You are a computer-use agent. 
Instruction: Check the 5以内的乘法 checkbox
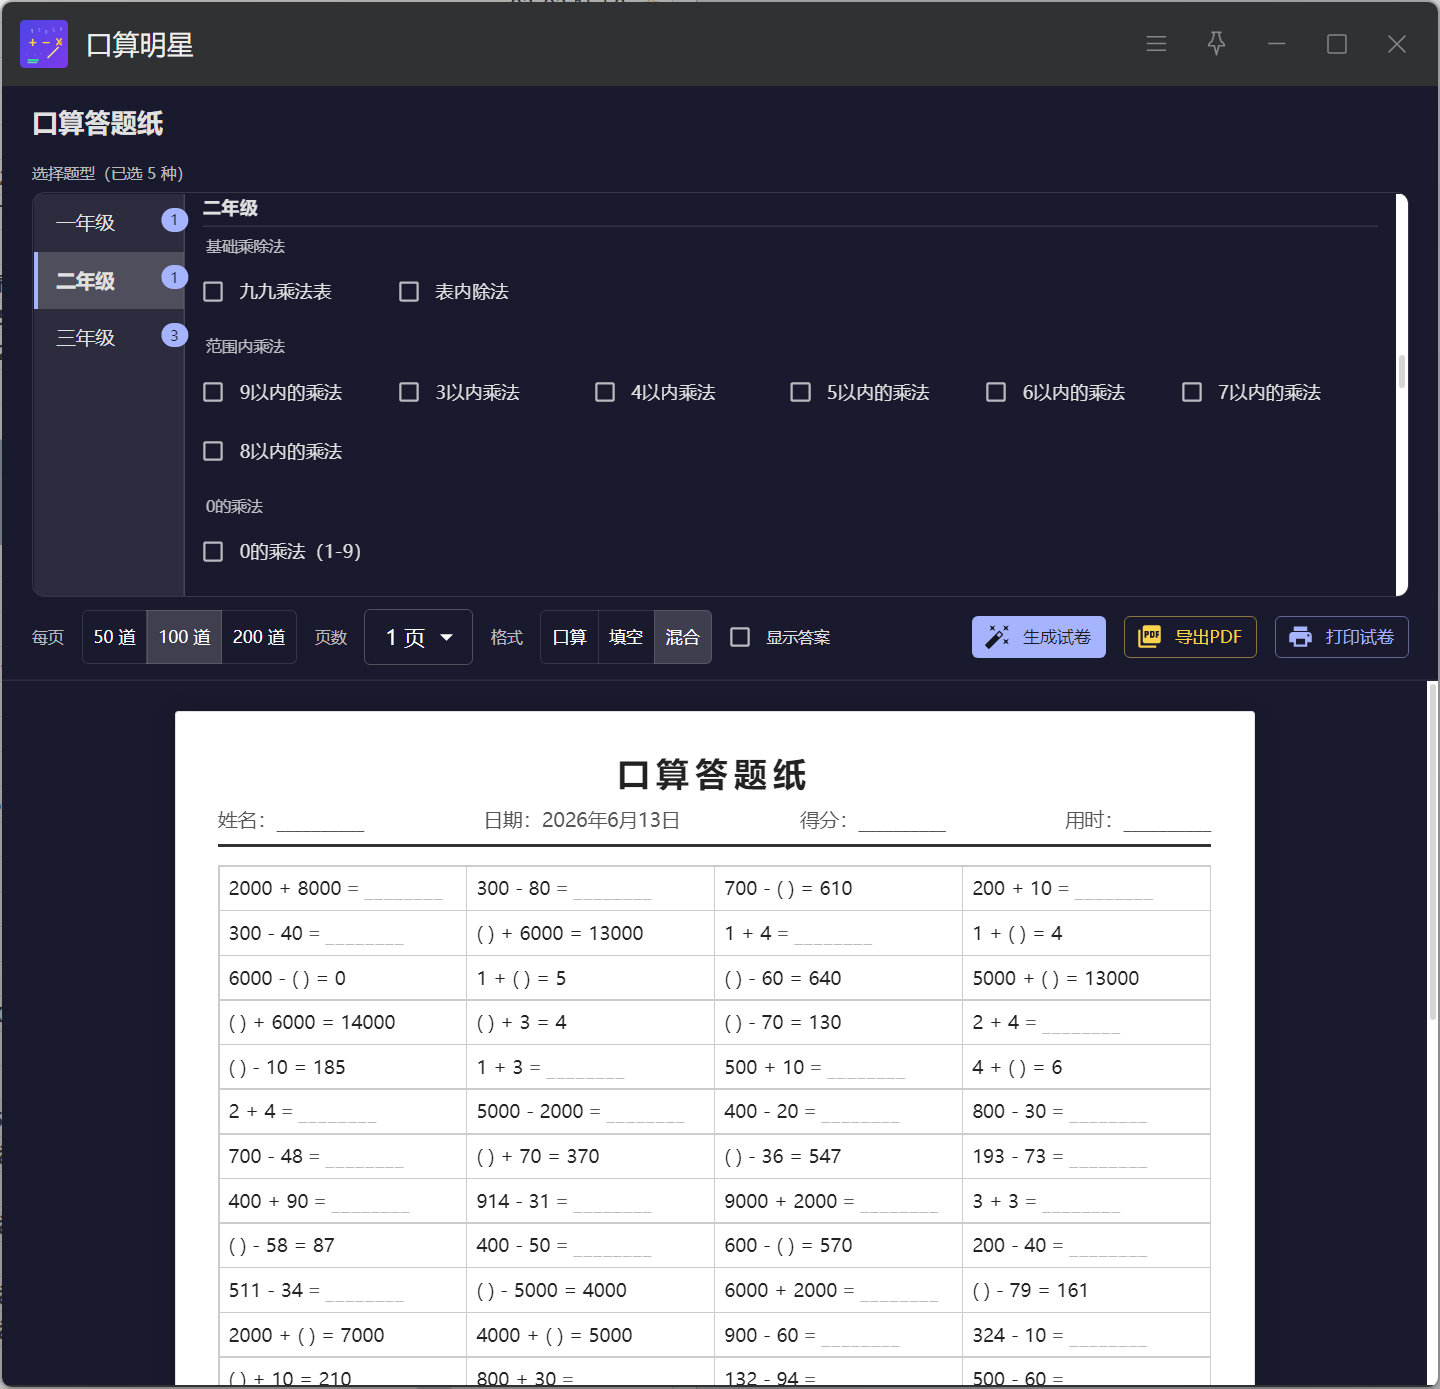pos(801,392)
